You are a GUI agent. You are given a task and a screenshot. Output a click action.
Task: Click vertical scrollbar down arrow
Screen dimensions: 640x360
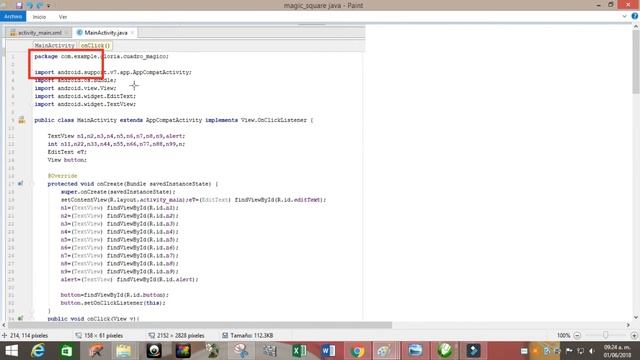pos(636,317)
